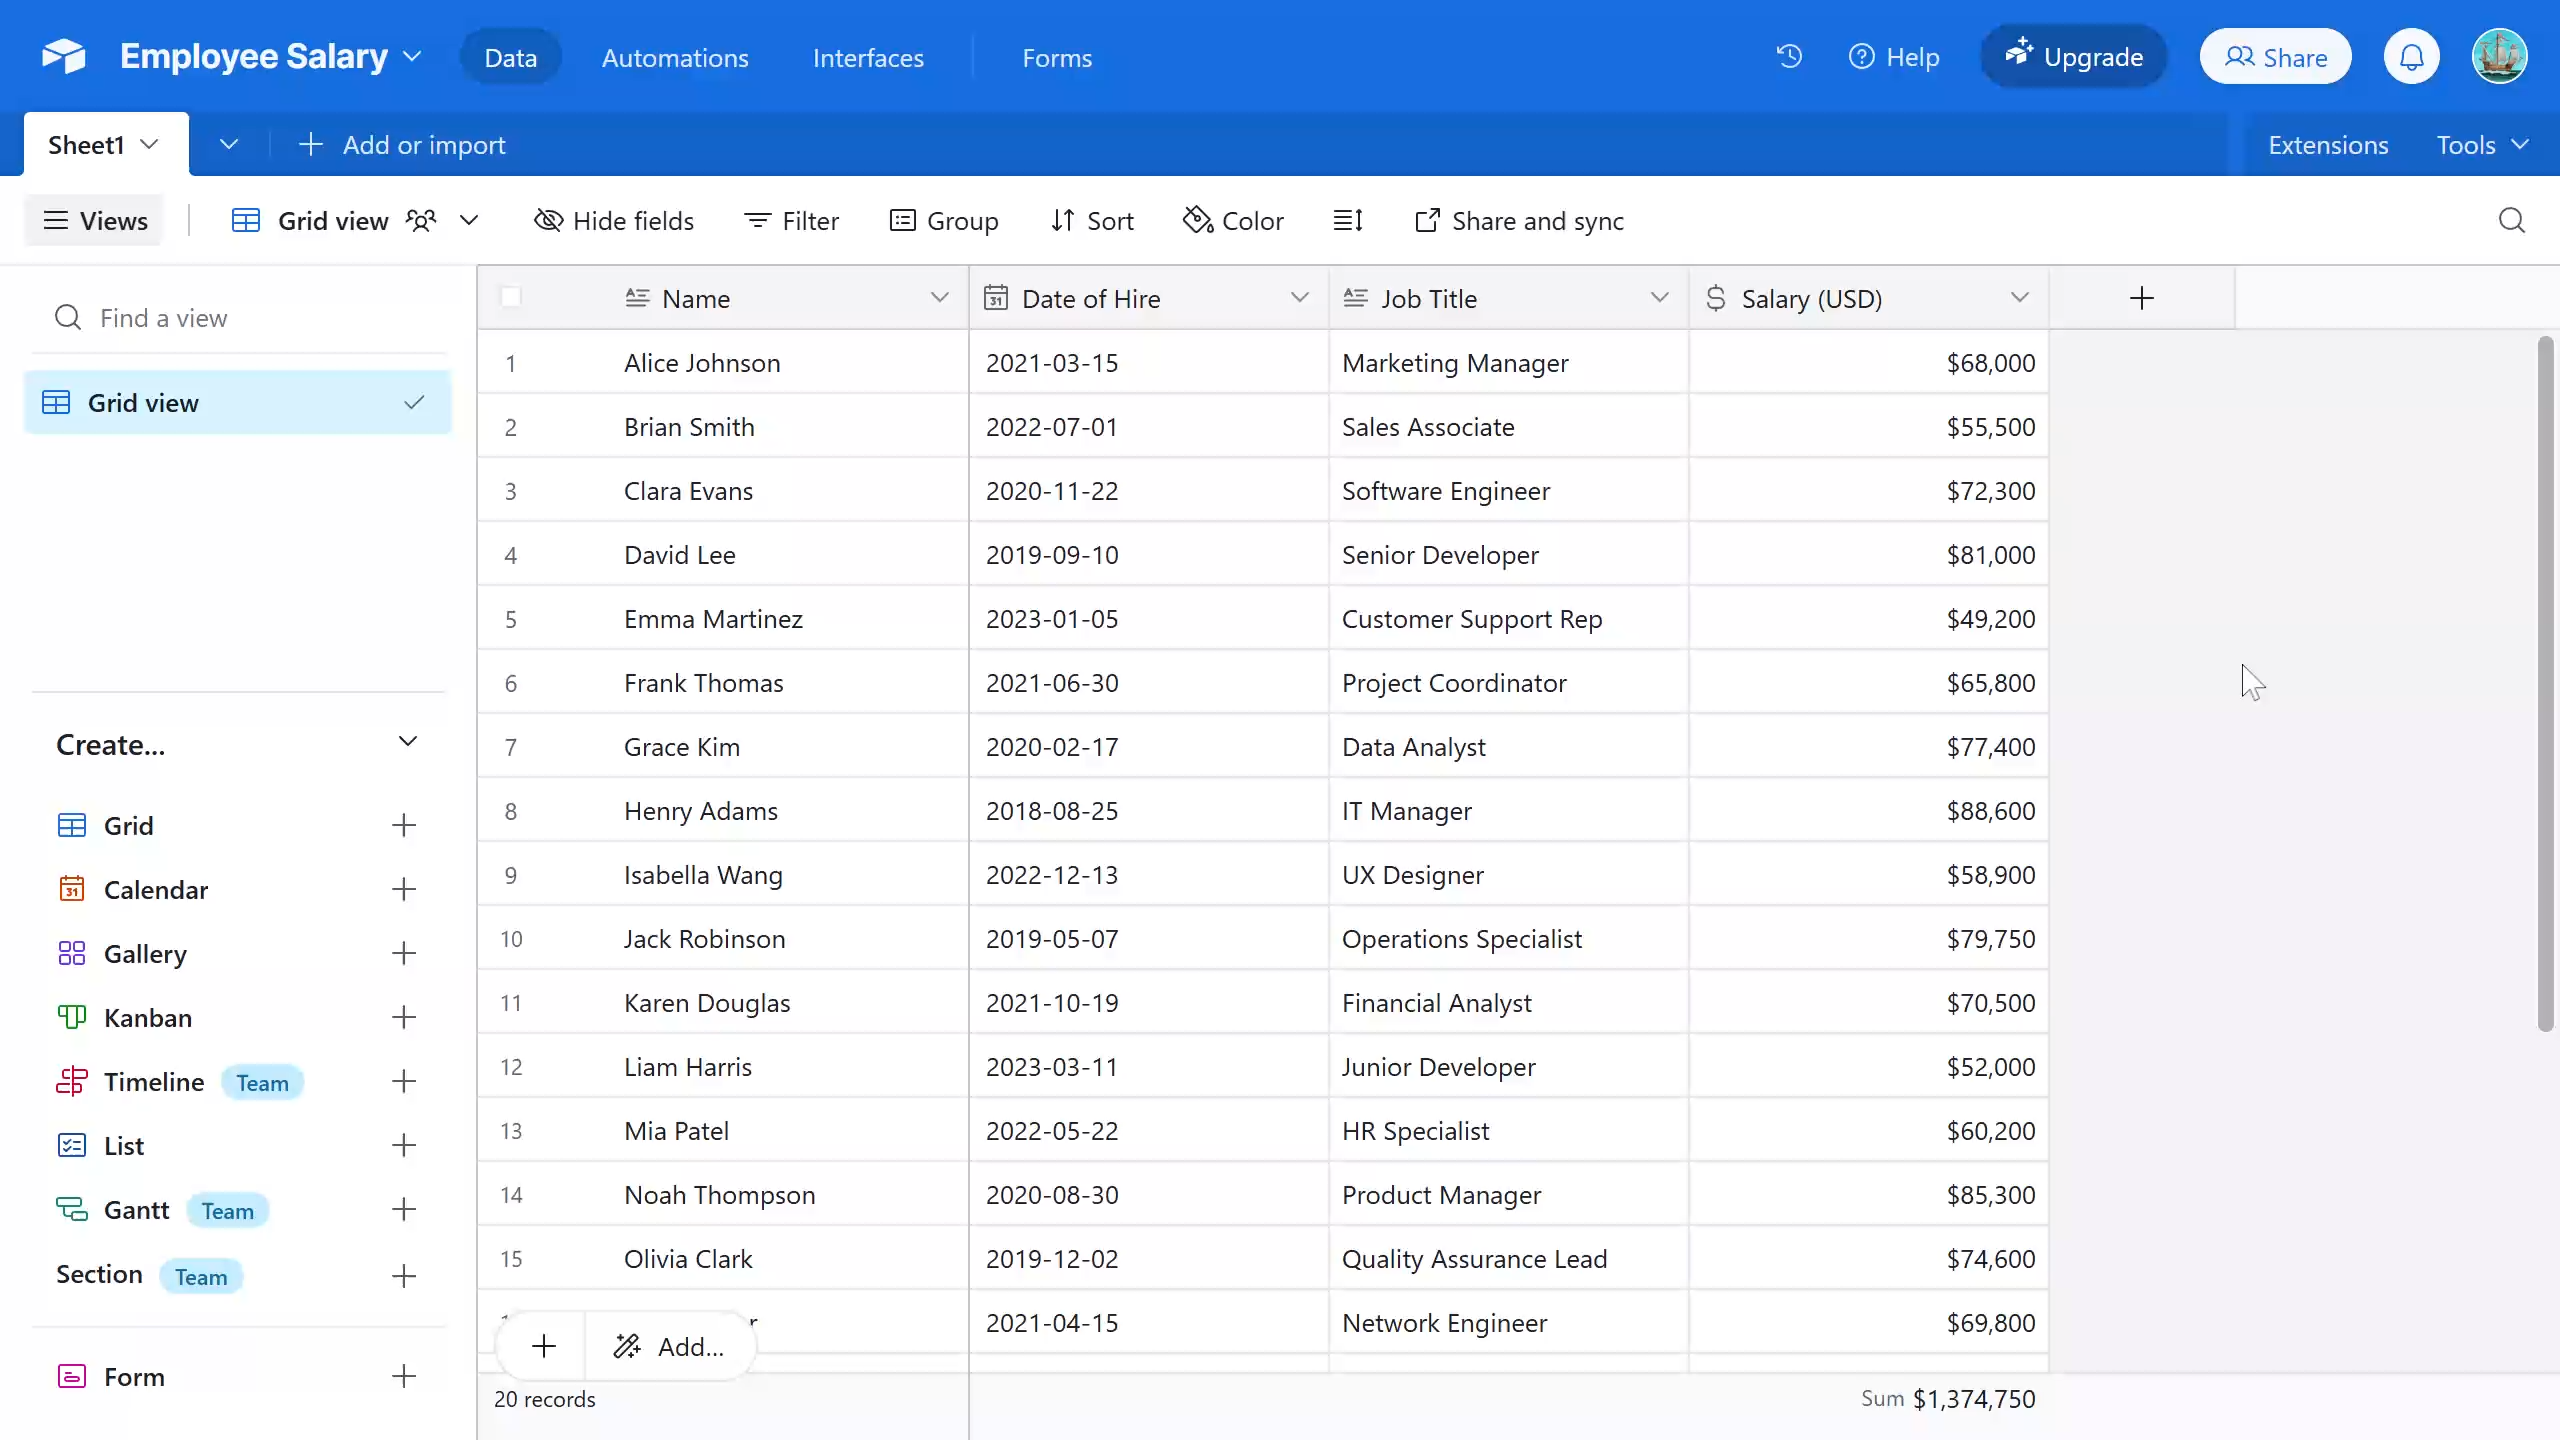
Task: Switch to the Interfaces tab
Action: 868,57
